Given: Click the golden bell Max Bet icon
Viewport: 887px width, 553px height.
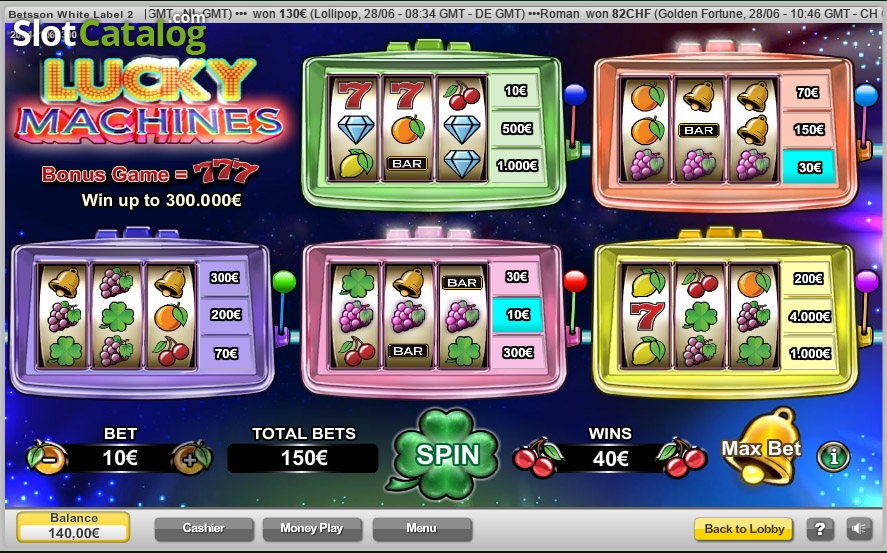Looking at the screenshot, I should click(x=761, y=447).
